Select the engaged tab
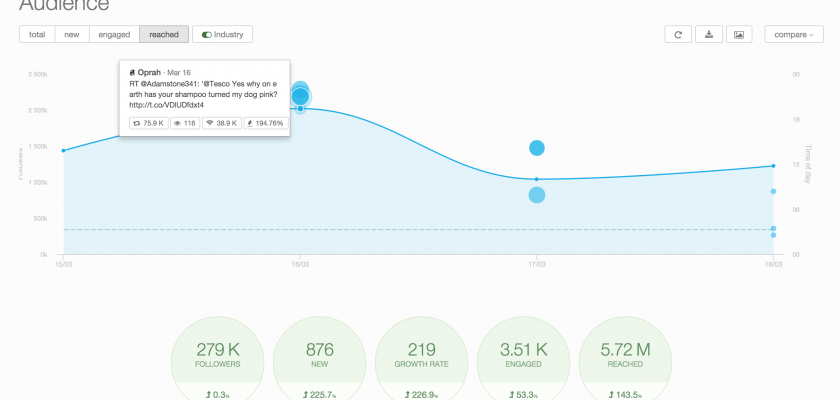Screen dimensions: 840x400 click(x=114, y=35)
